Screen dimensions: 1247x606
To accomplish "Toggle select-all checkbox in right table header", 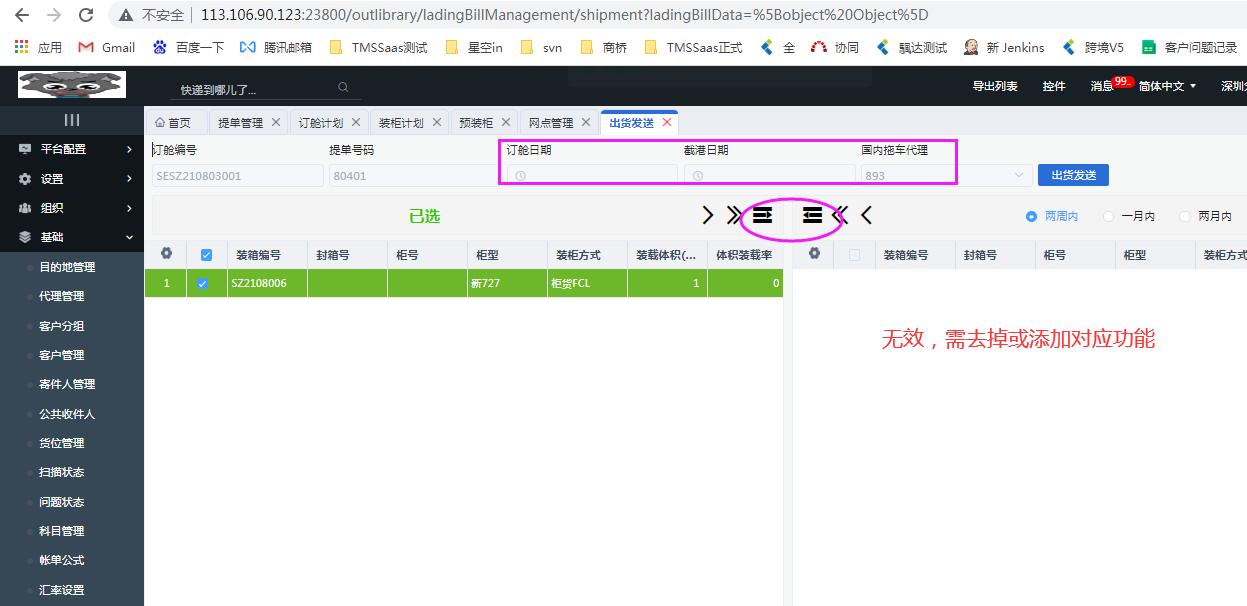I will pyautogui.click(x=854, y=255).
